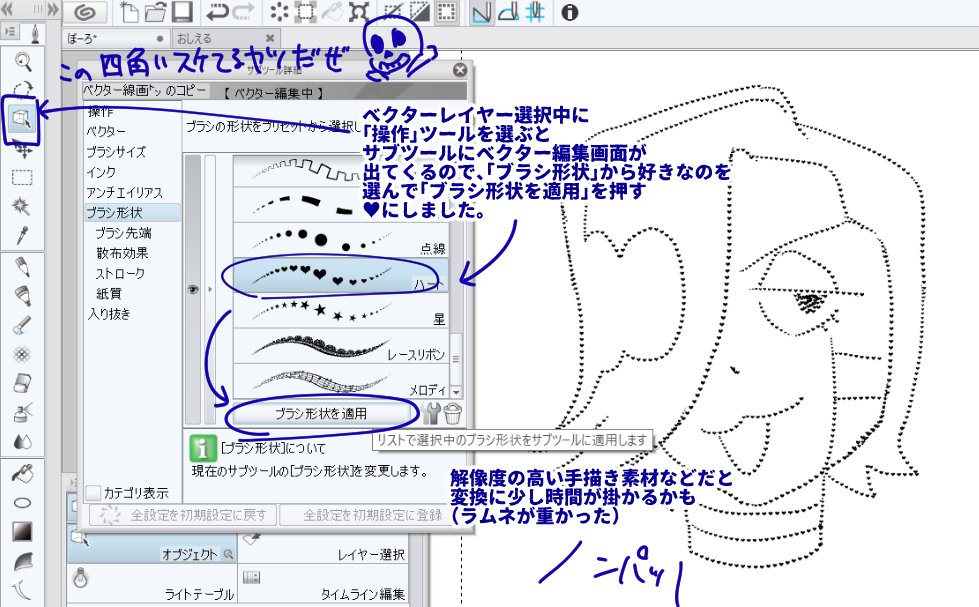Close the おしえる tab

tap(270, 38)
